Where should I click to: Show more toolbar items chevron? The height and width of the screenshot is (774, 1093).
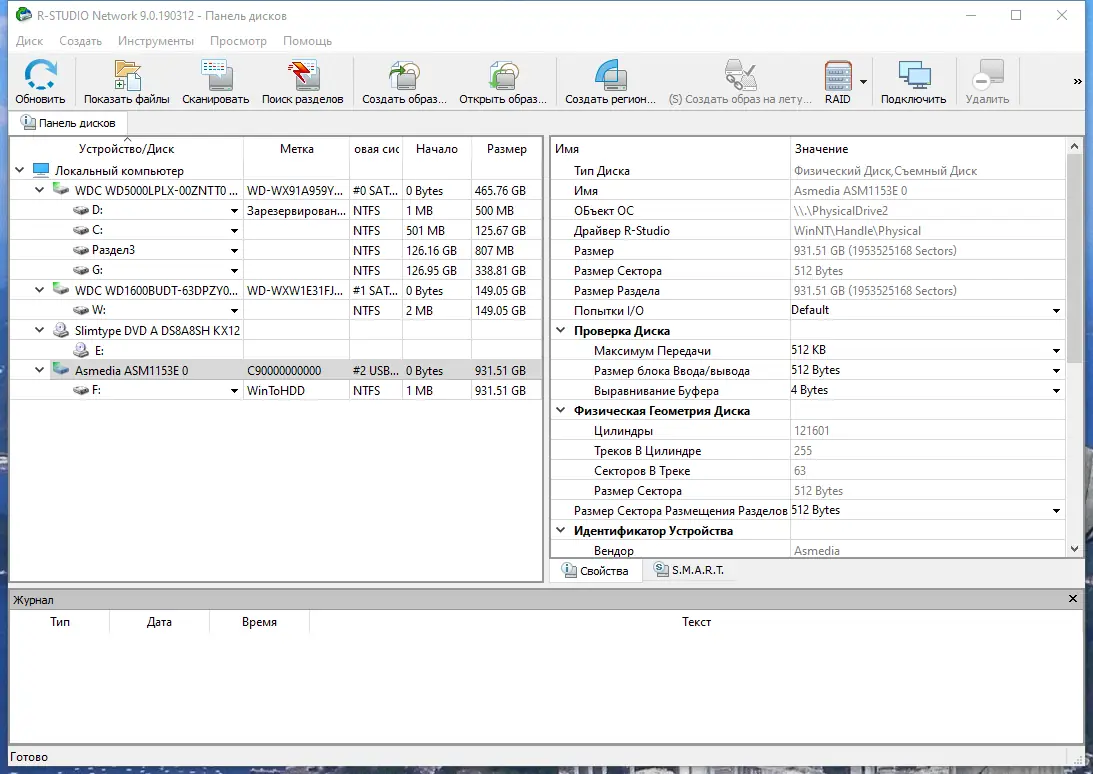(x=1078, y=82)
